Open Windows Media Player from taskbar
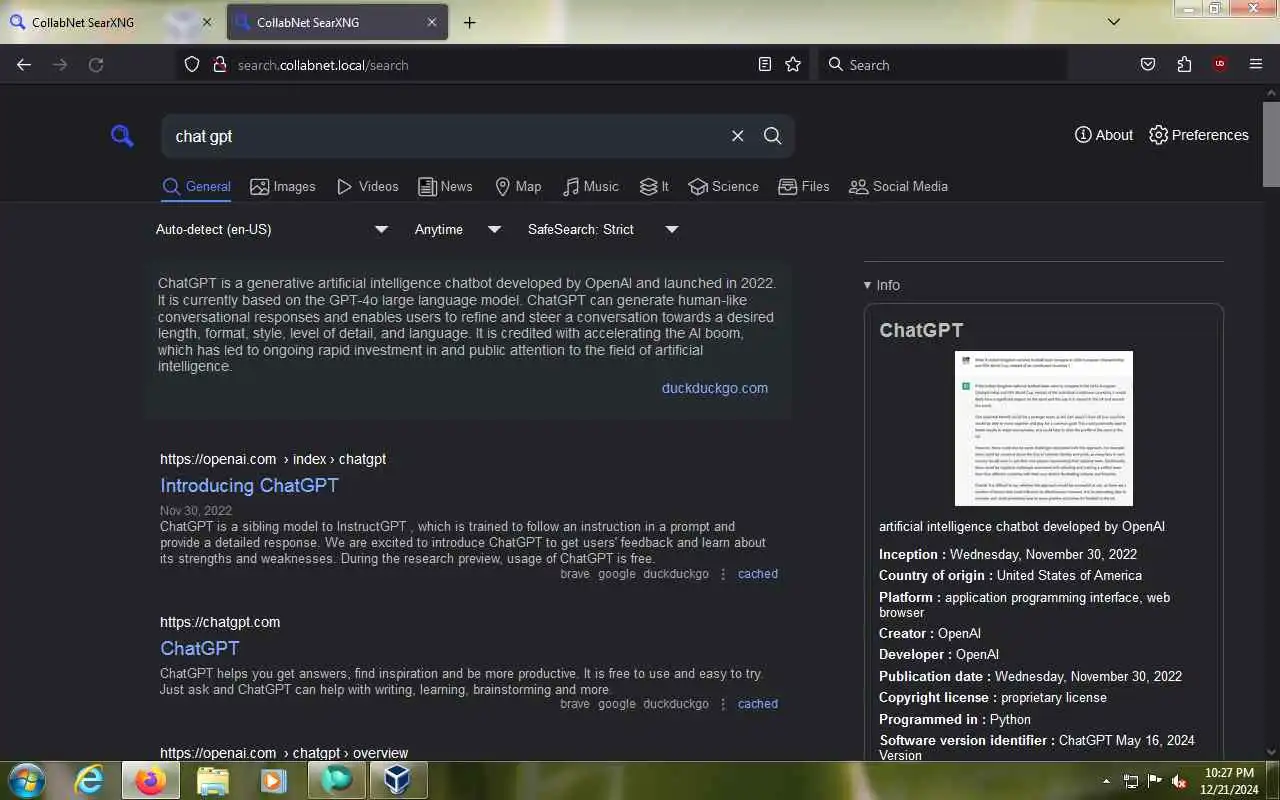This screenshot has width=1280, height=800. click(274, 780)
